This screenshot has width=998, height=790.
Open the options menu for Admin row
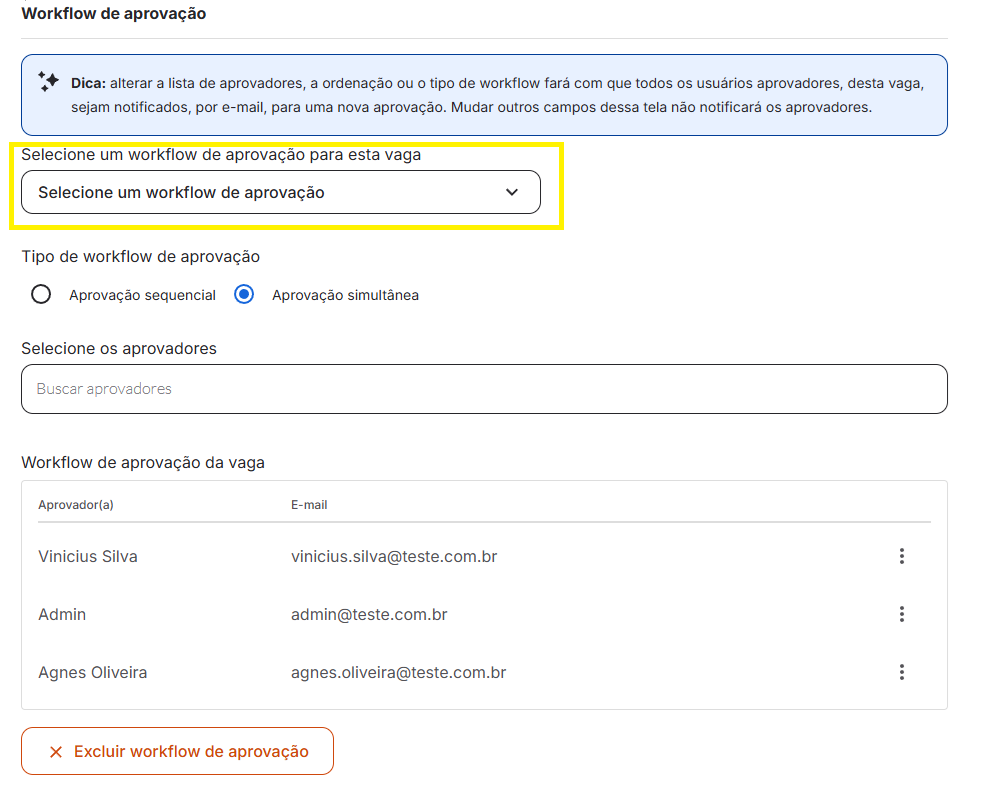click(x=901, y=614)
